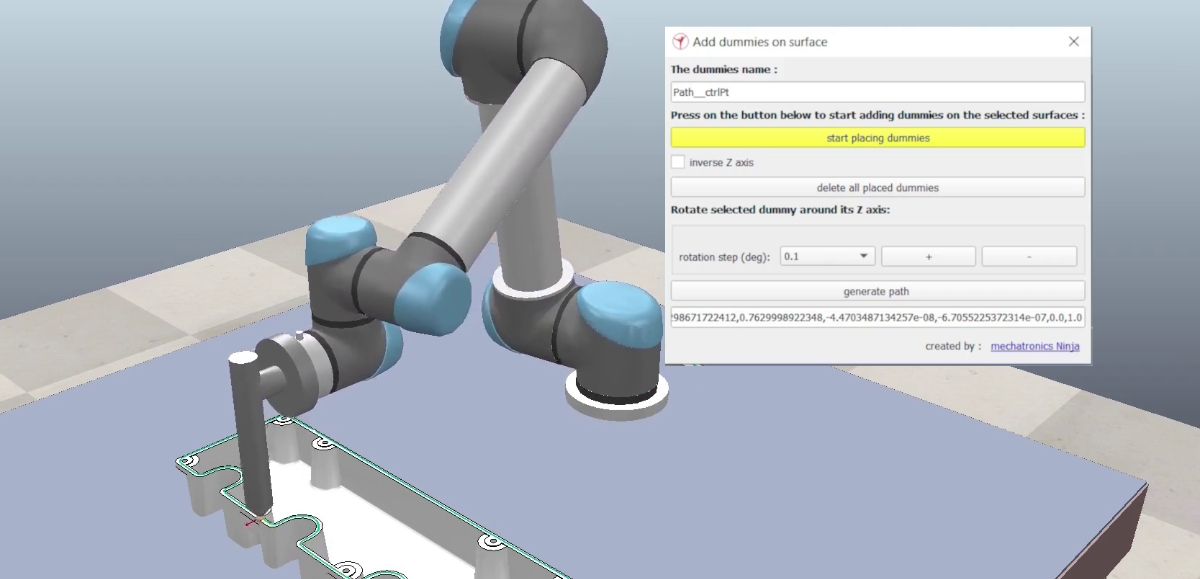Click the dummies name text field
Viewport: 1200px width, 579px height.
pos(877,92)
